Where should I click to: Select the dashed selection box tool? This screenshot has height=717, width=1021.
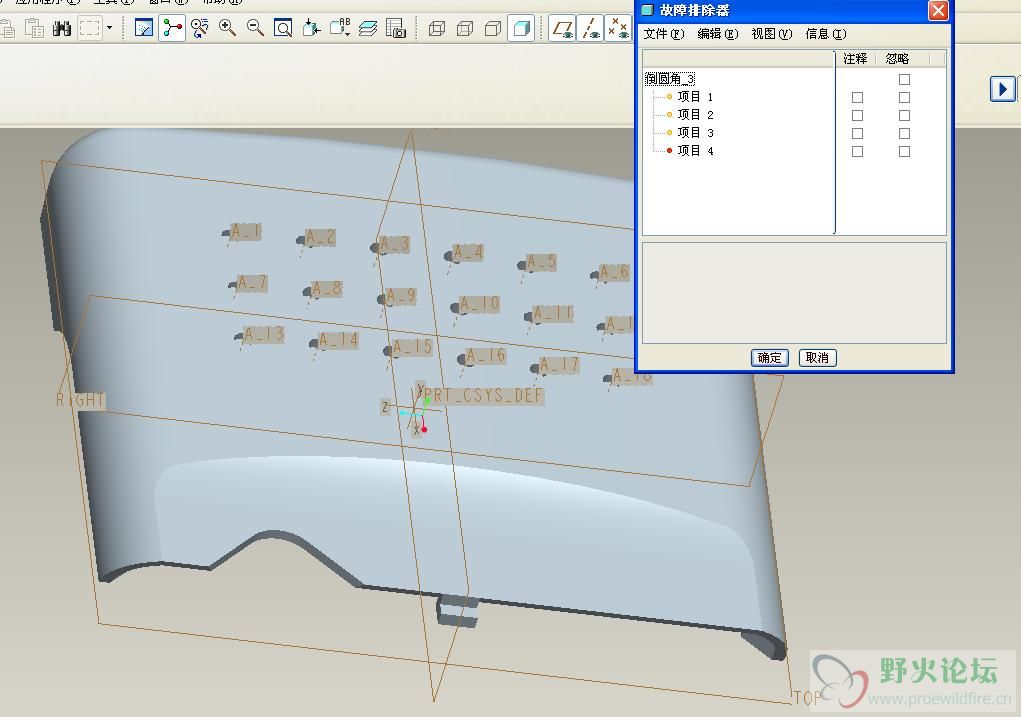pyautogui.click(x=89, y=28)
